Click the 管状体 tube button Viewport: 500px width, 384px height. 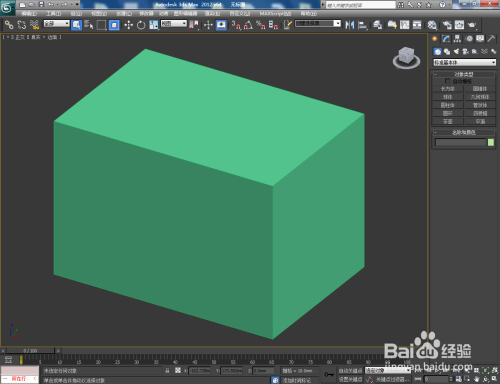pos(480,105)
